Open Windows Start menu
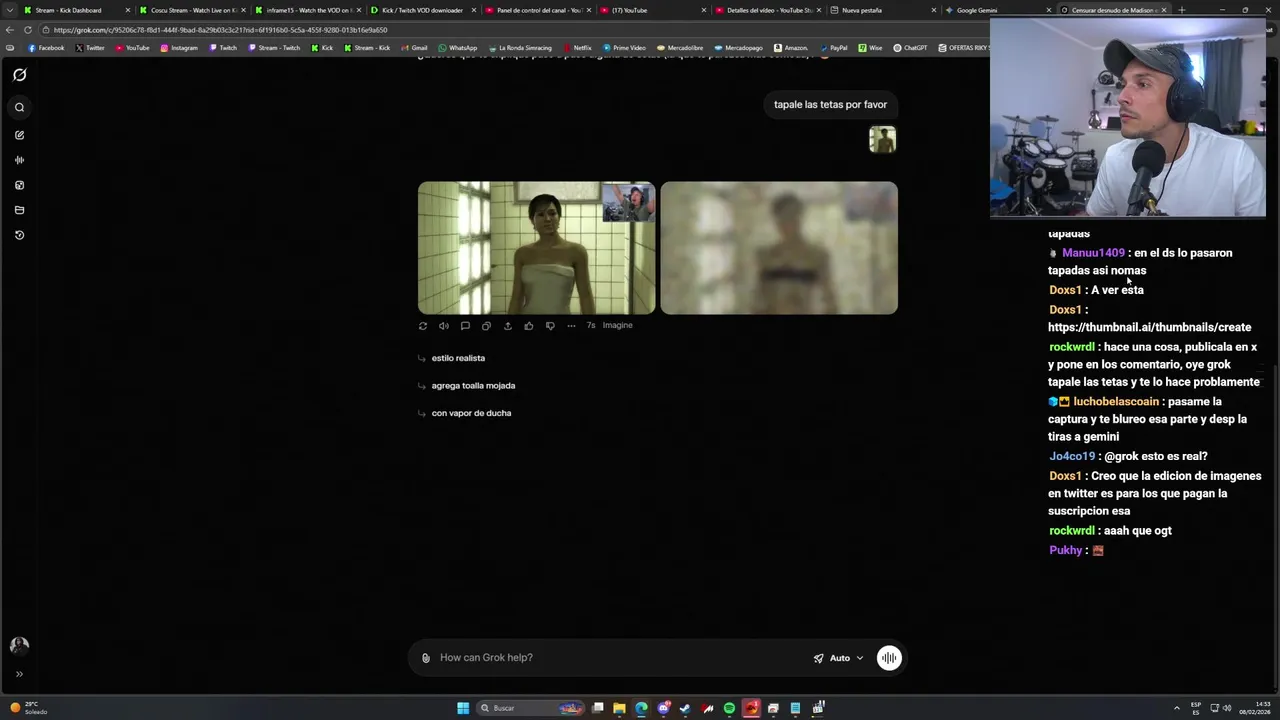 (463, 708)
